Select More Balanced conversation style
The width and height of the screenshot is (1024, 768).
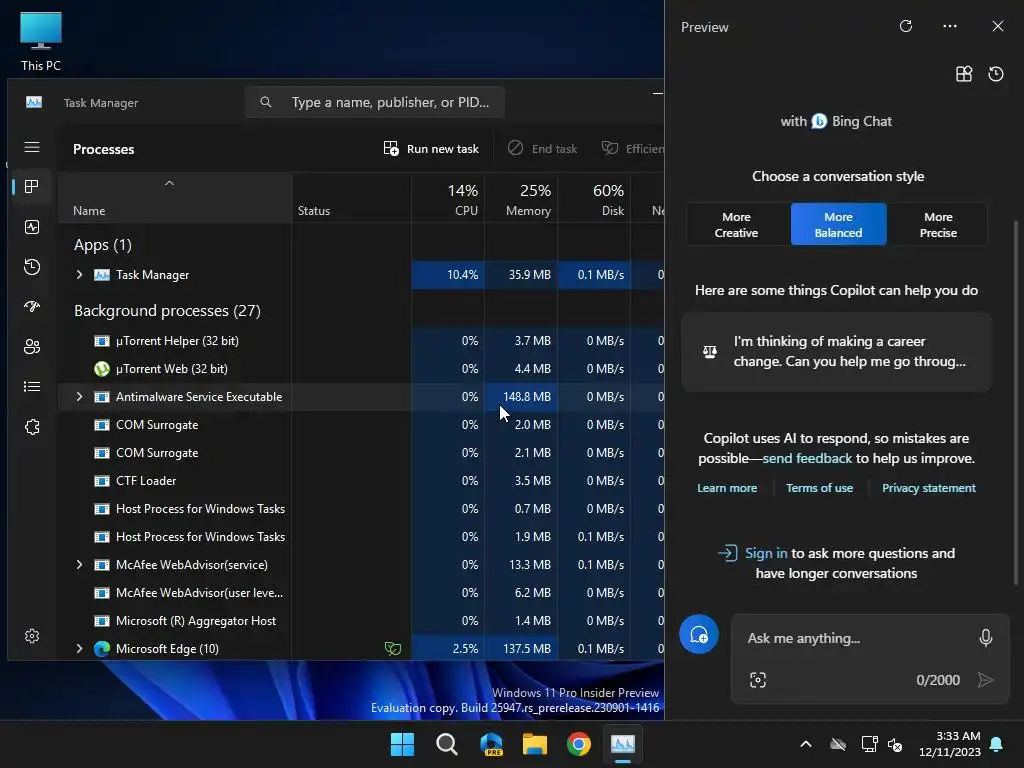(839, 225)
